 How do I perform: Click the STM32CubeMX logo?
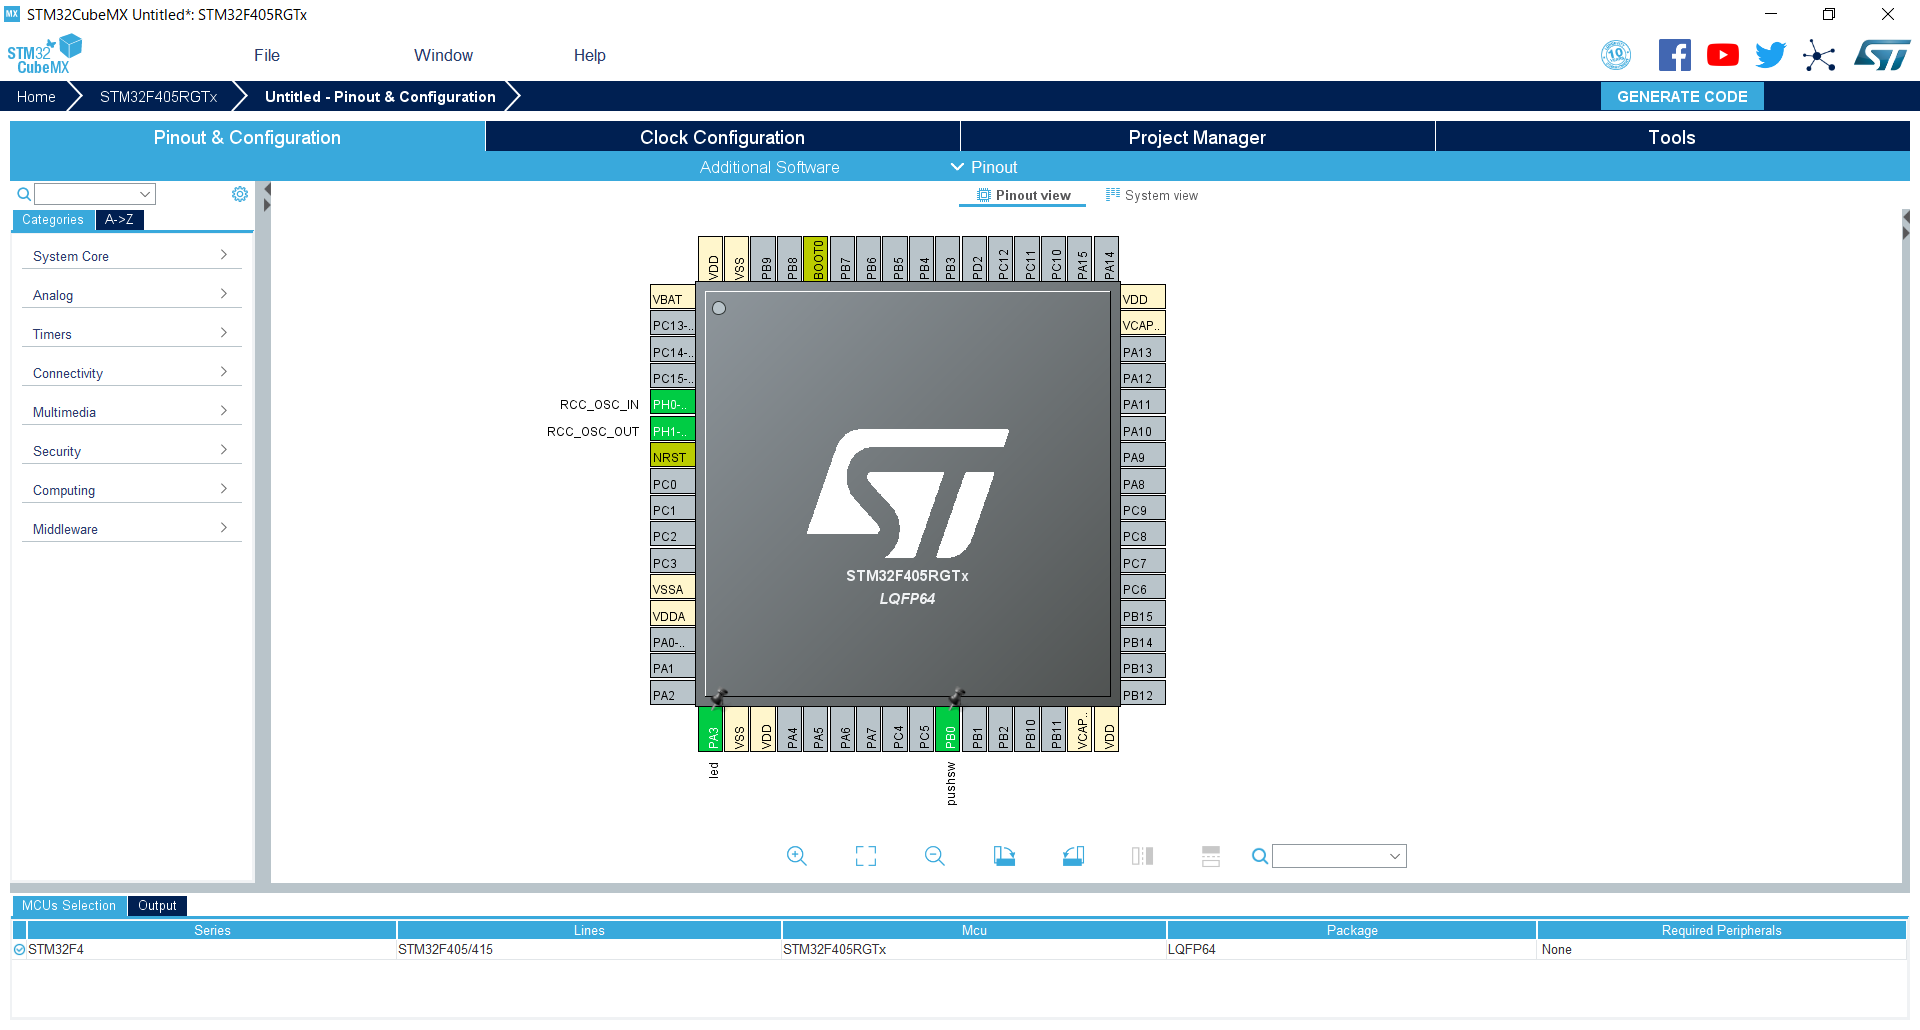(44, 54)
